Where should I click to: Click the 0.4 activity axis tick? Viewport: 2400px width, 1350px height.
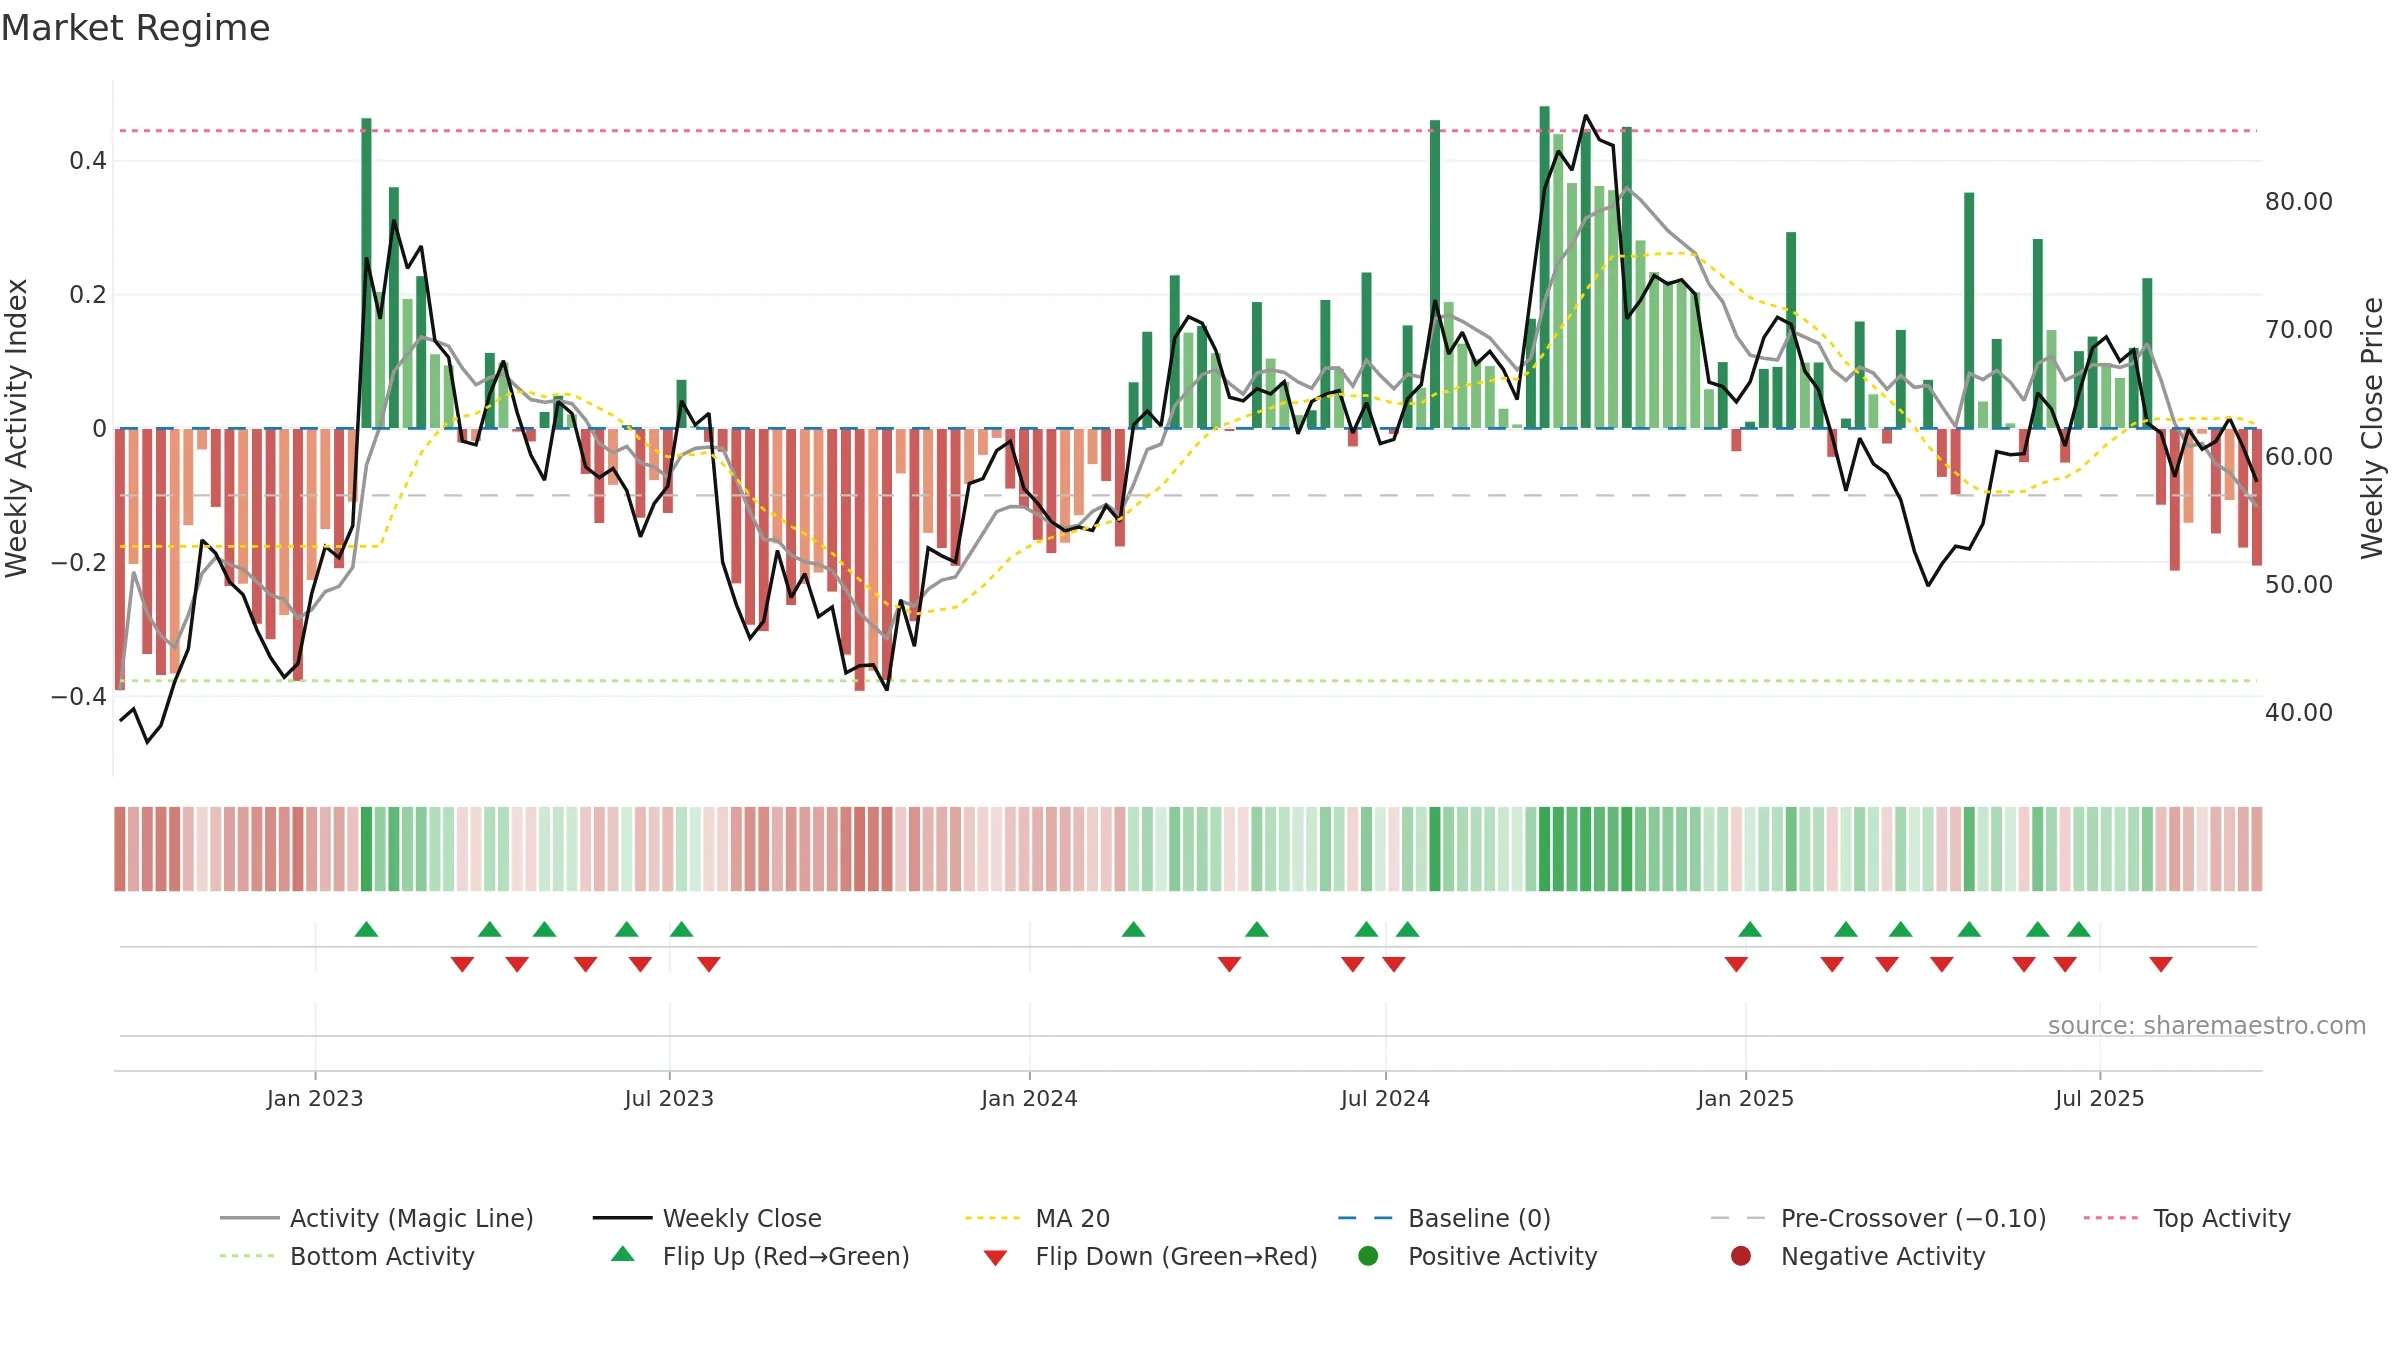(88, 161)
